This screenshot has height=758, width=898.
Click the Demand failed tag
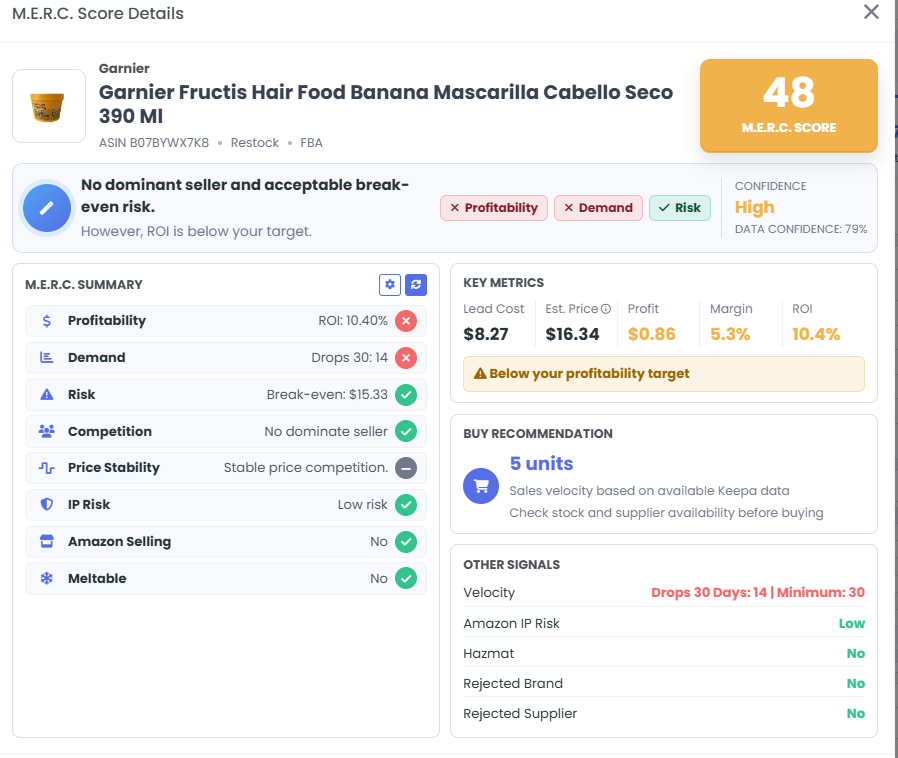(598, 208)
